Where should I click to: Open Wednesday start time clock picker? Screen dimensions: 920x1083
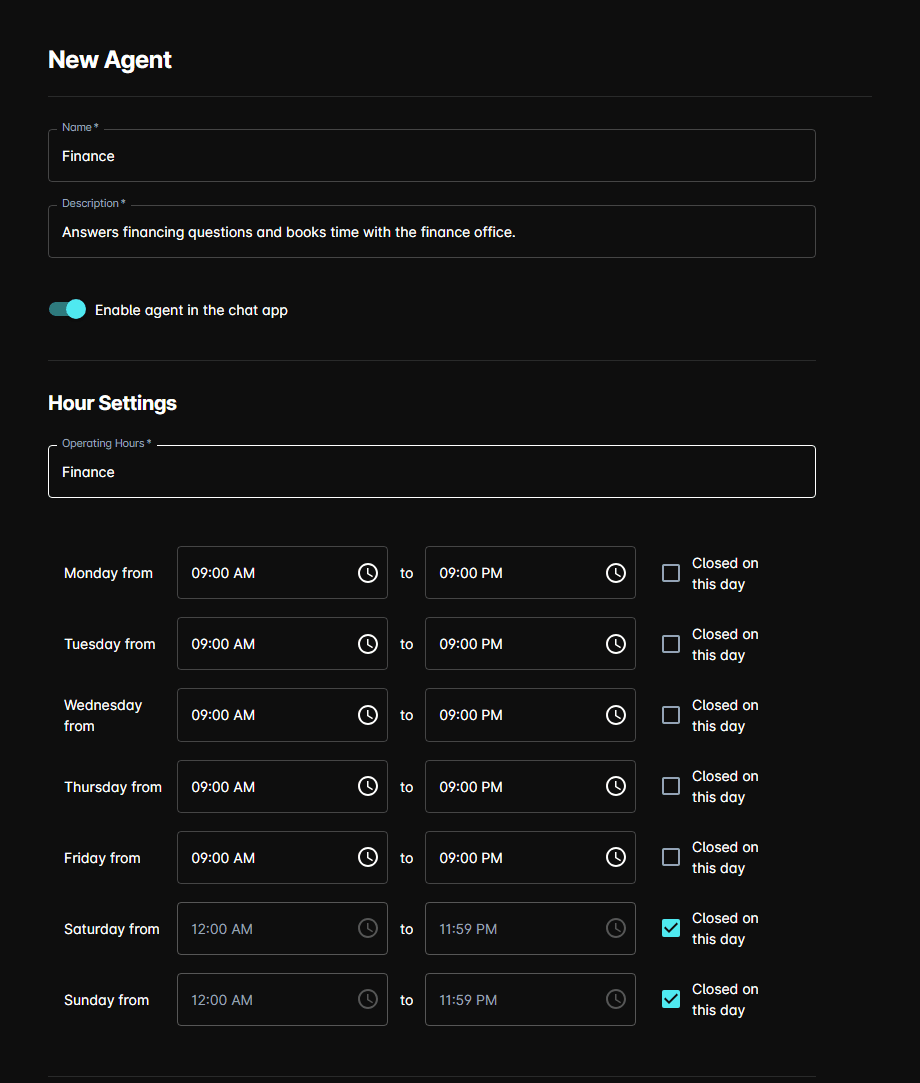pos(367,715)
